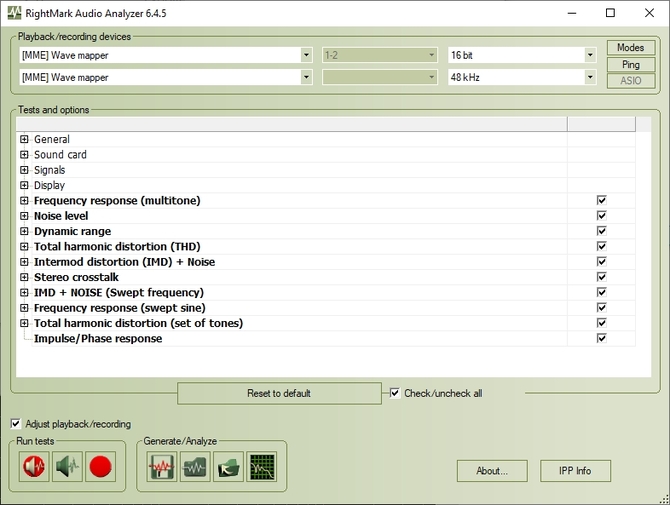The image size is (670, 505).
Task: Maximize the RightMark Audio Analyzer window
Action: [610, 13]
